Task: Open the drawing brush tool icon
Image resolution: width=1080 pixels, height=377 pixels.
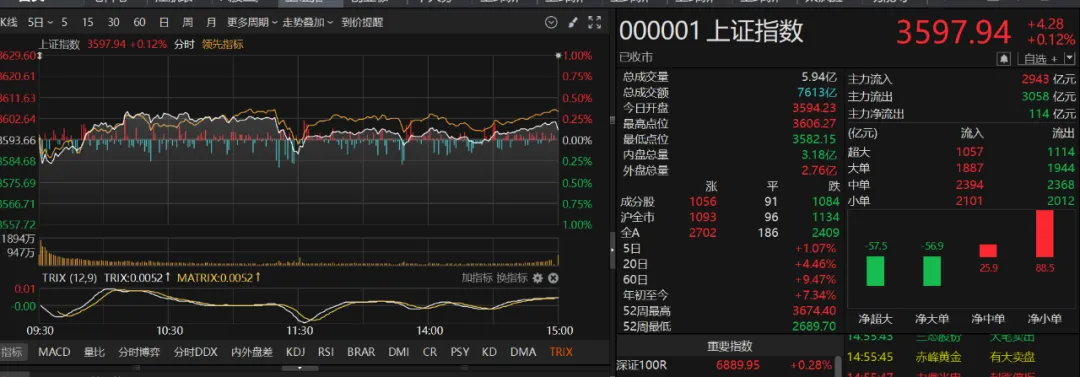Action: 572,23
